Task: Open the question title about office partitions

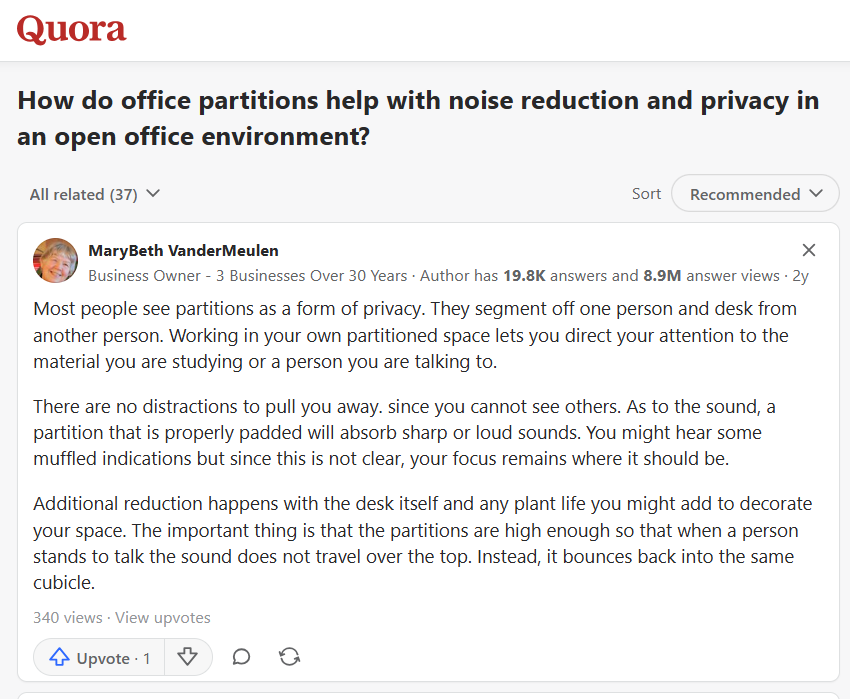Action: click(x=418, y=118)
